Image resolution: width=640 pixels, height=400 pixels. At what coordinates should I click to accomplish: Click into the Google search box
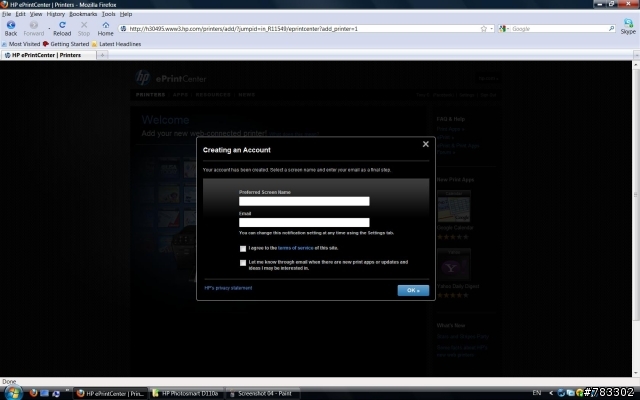[558, 29]
